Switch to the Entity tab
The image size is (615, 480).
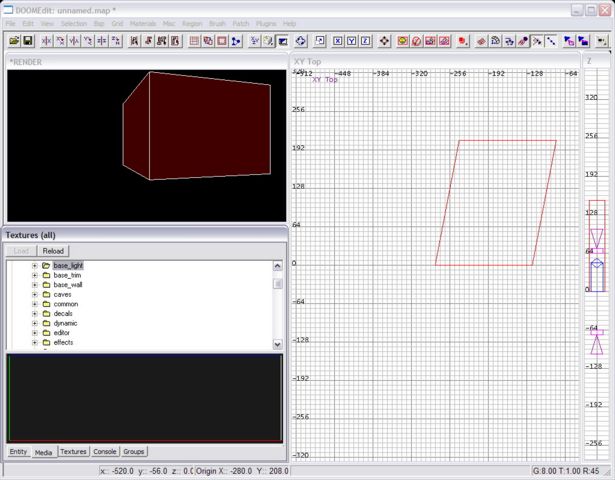18,452
